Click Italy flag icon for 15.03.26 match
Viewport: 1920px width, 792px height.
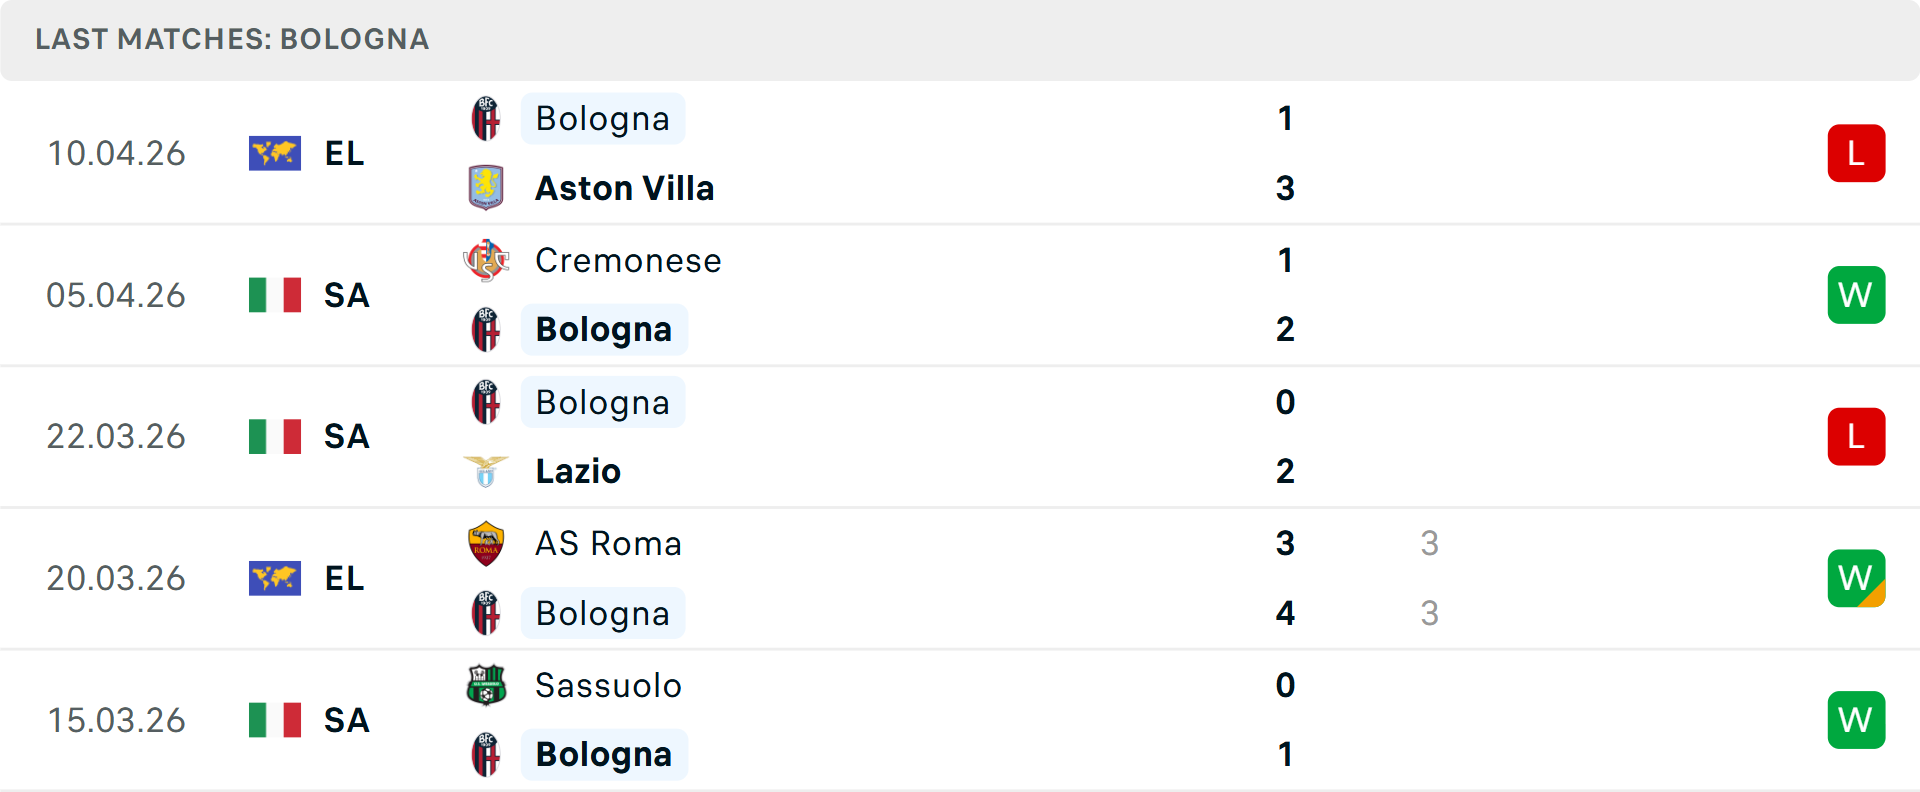[x=275, y=720]
